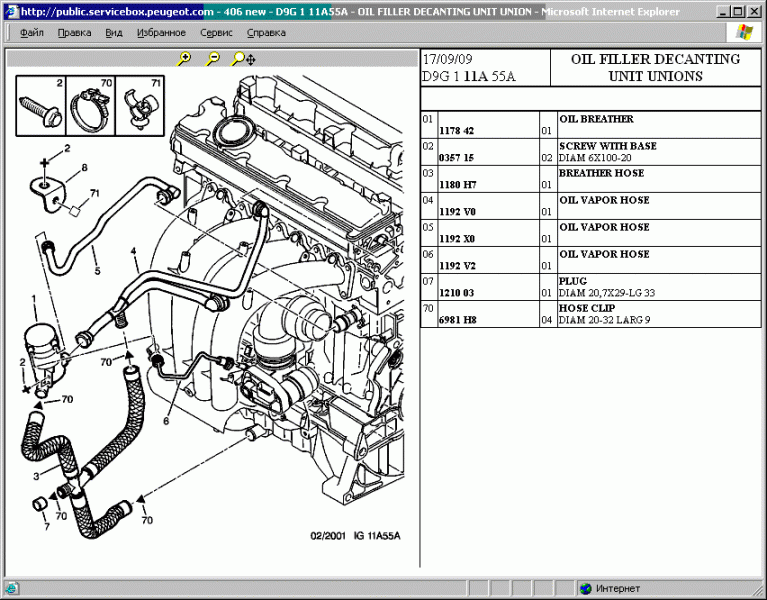Screen dimensions: 767x600
Task: Select the magnifier with move arrows tool
Action: point(240,59)
